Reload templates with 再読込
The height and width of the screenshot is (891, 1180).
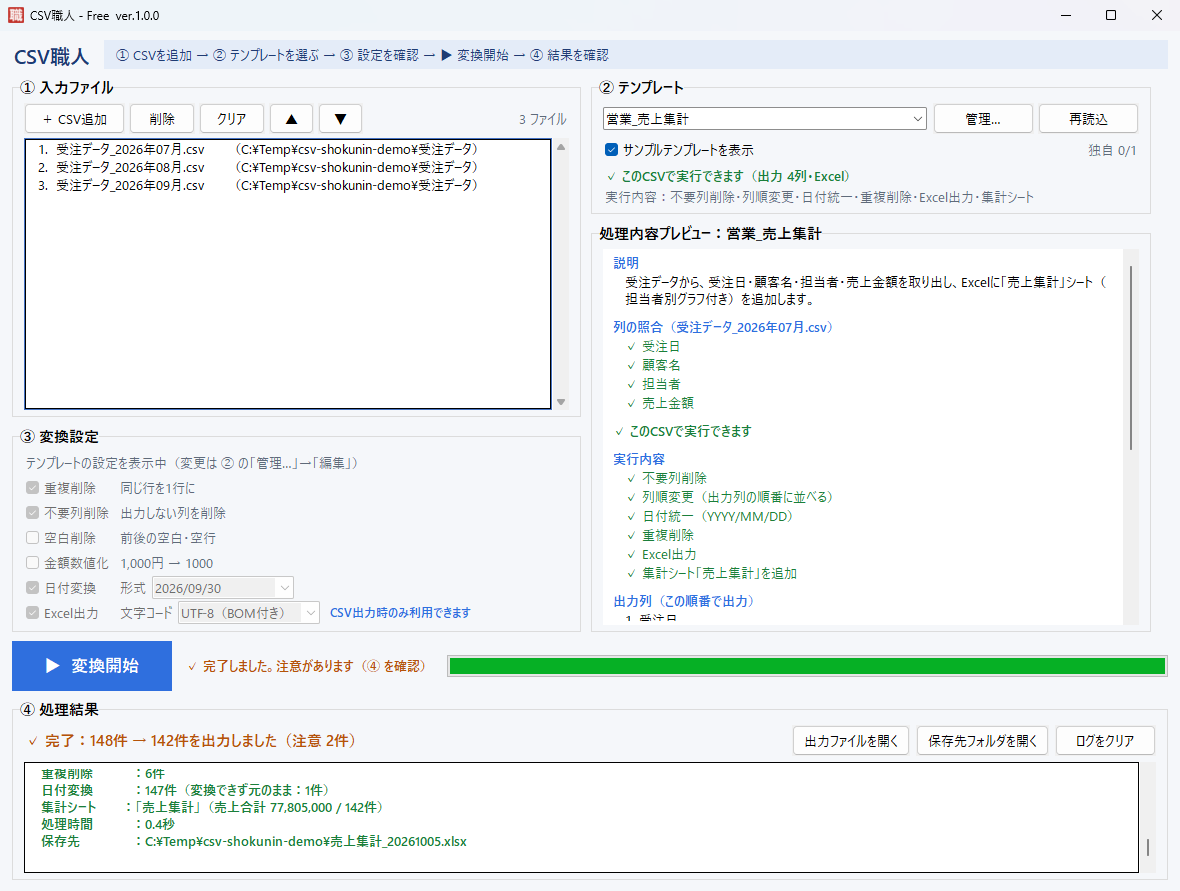[1088, 119]
